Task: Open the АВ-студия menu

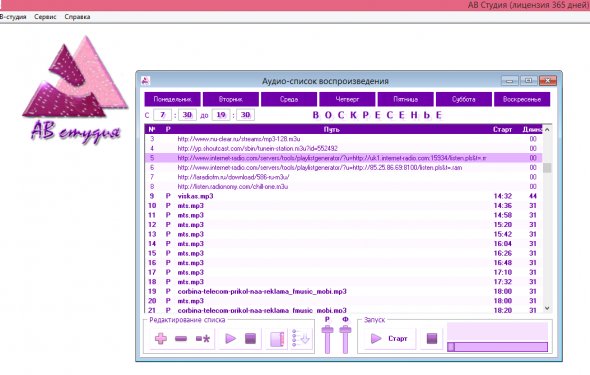Action: [13, 17]
